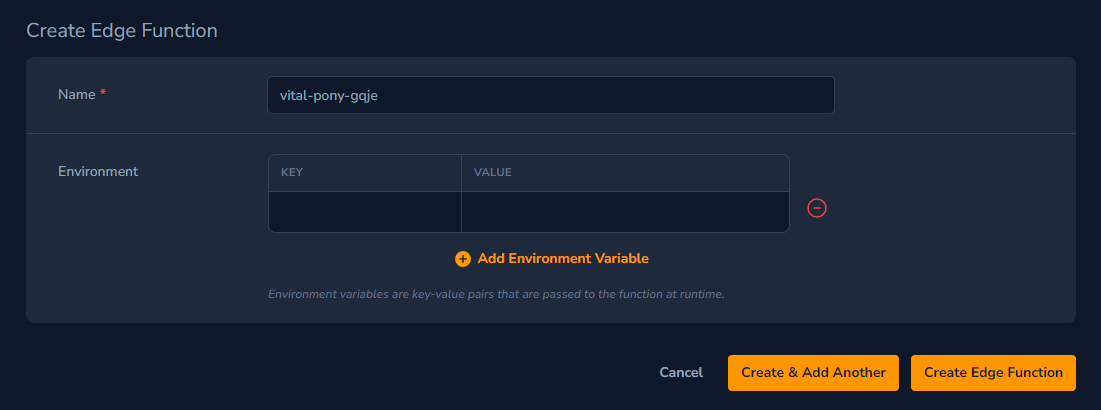The width and height of the screenshot is (1101, 410).
Task: Focus the Name input field
Action: click(x=550, y=95)
